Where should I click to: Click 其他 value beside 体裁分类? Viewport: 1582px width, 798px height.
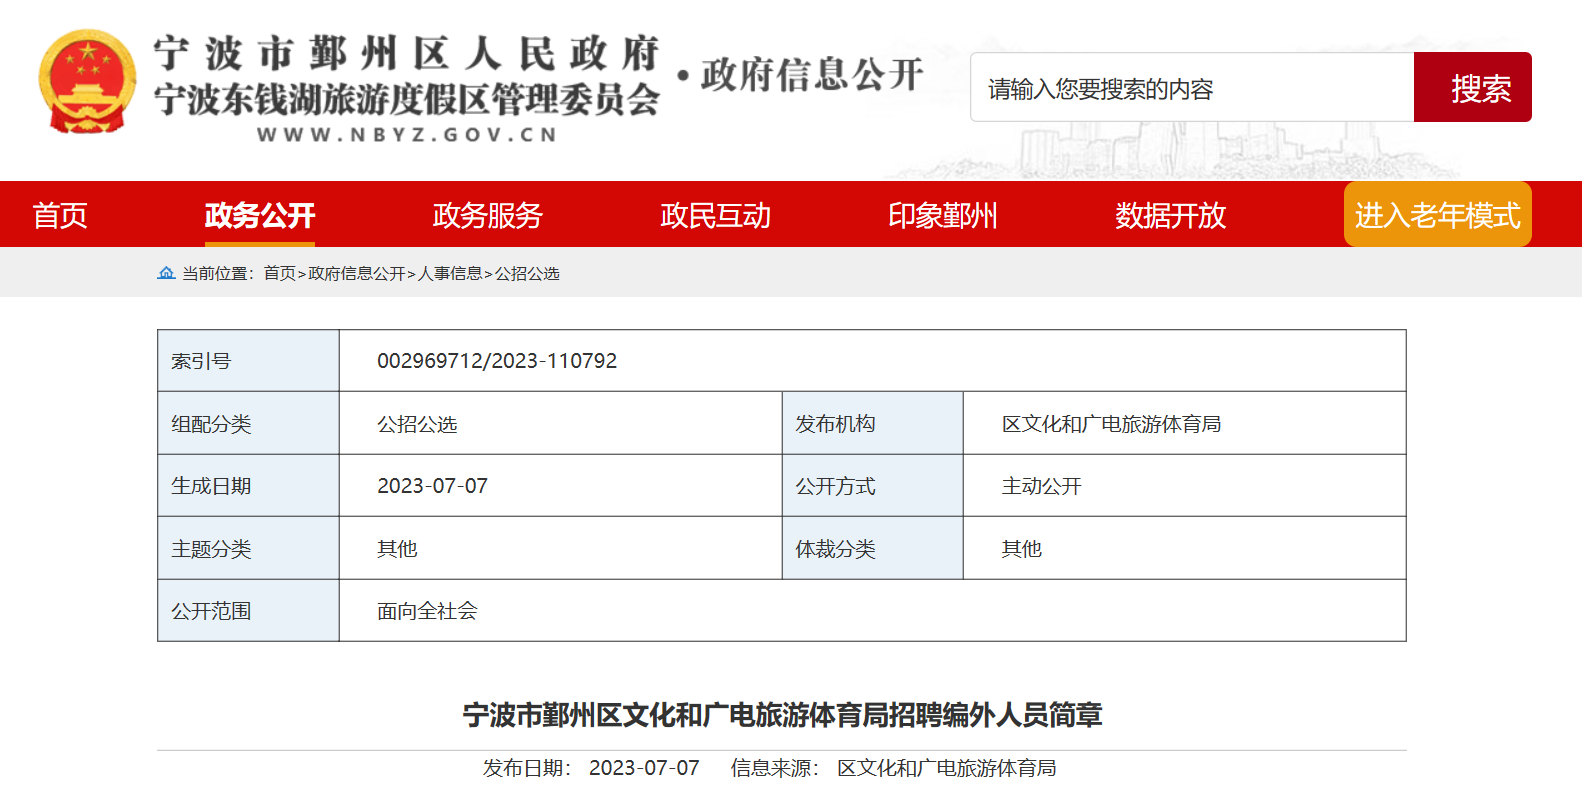pos(1022,549)
